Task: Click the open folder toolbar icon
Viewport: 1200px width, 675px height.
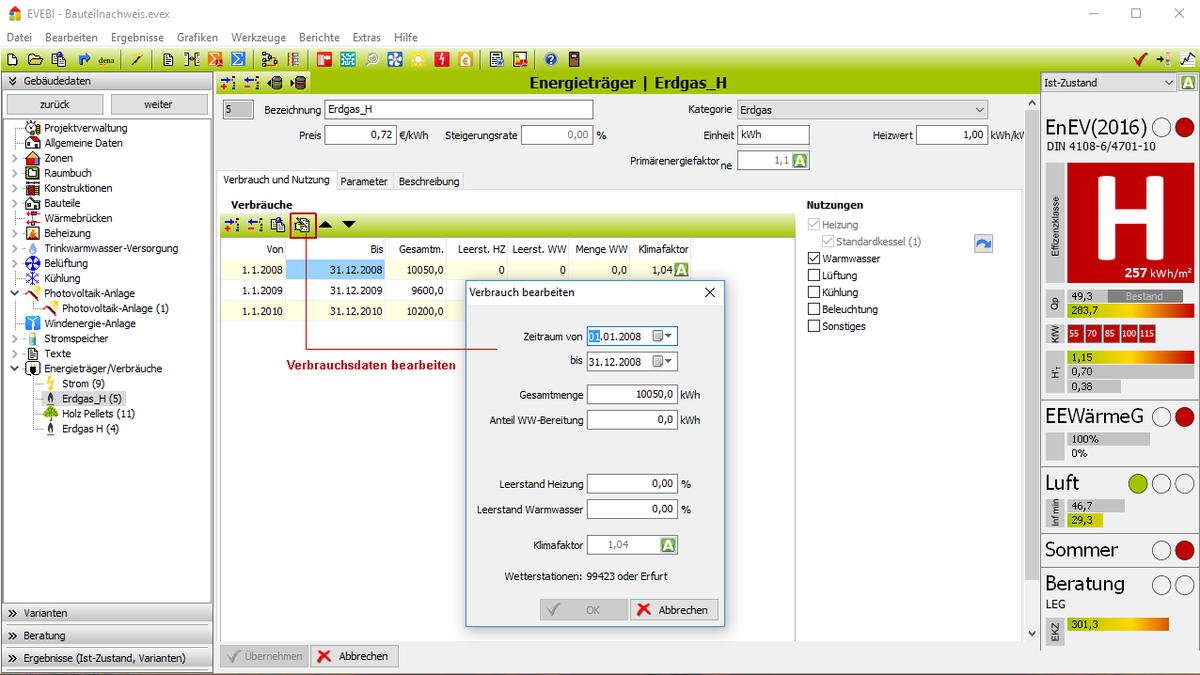Action: coord(35,59)
